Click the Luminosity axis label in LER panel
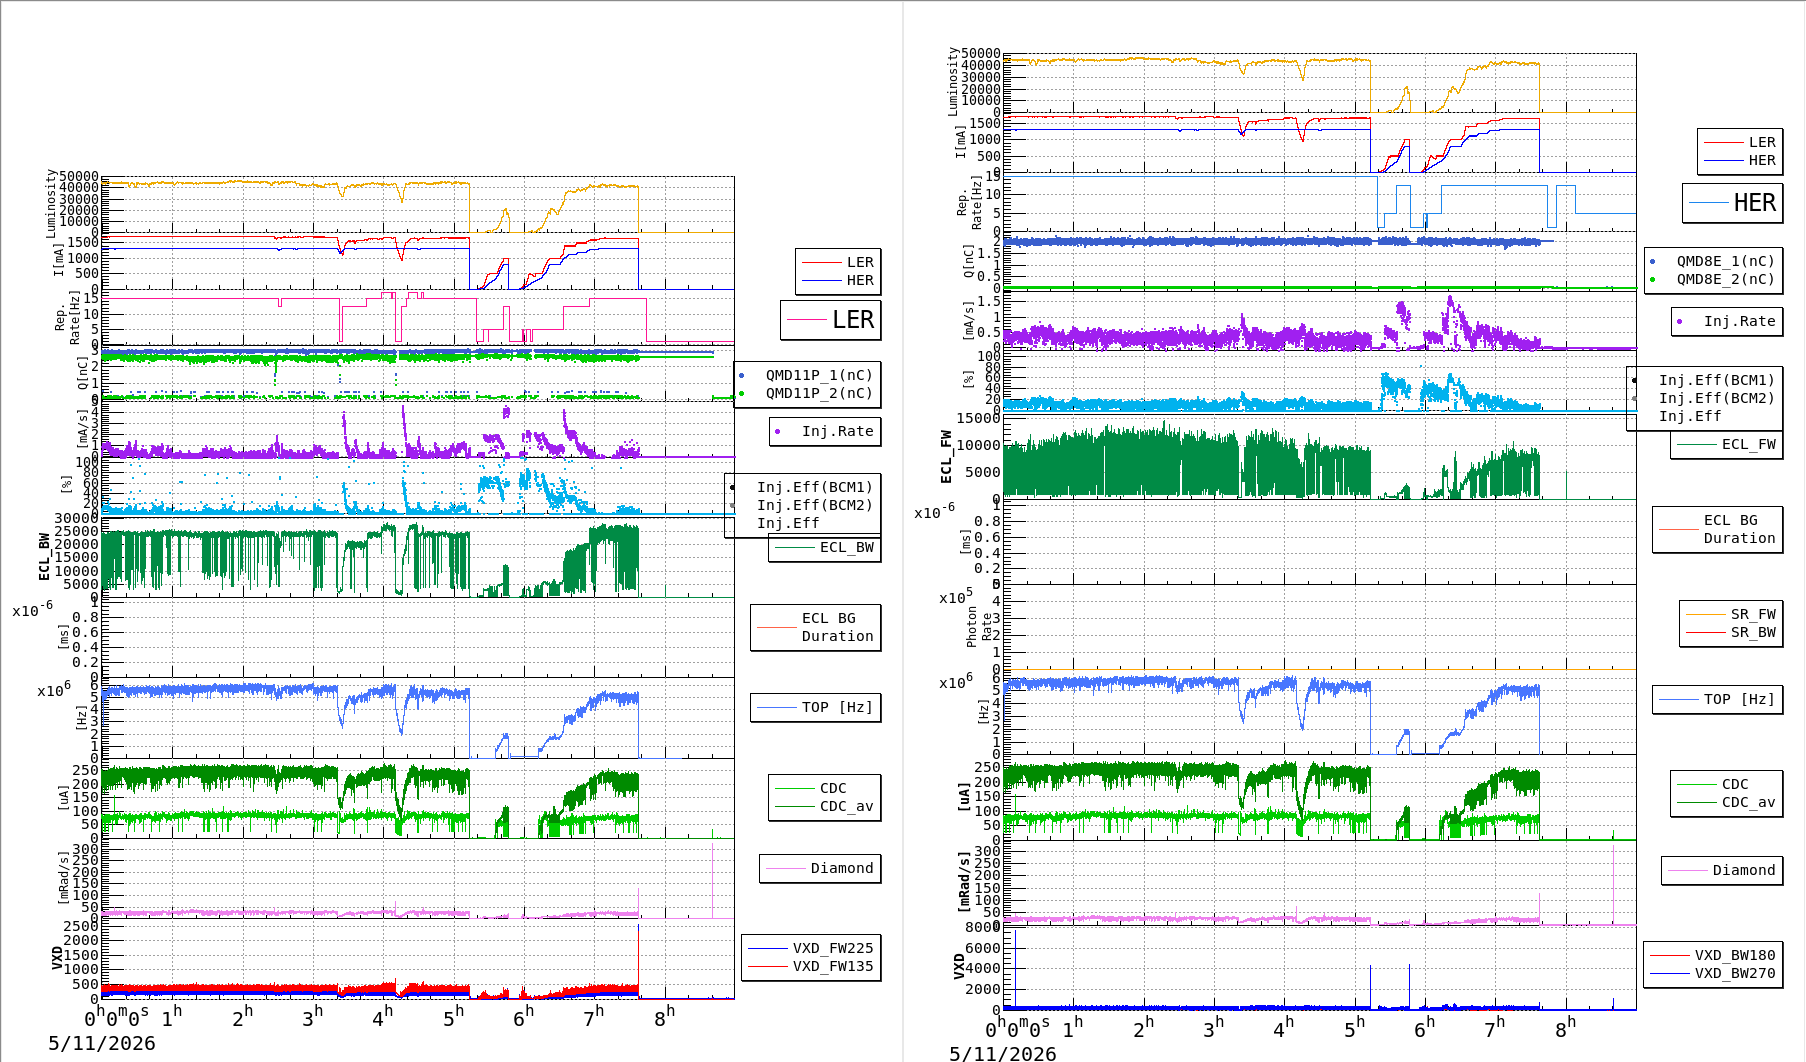 51,203
